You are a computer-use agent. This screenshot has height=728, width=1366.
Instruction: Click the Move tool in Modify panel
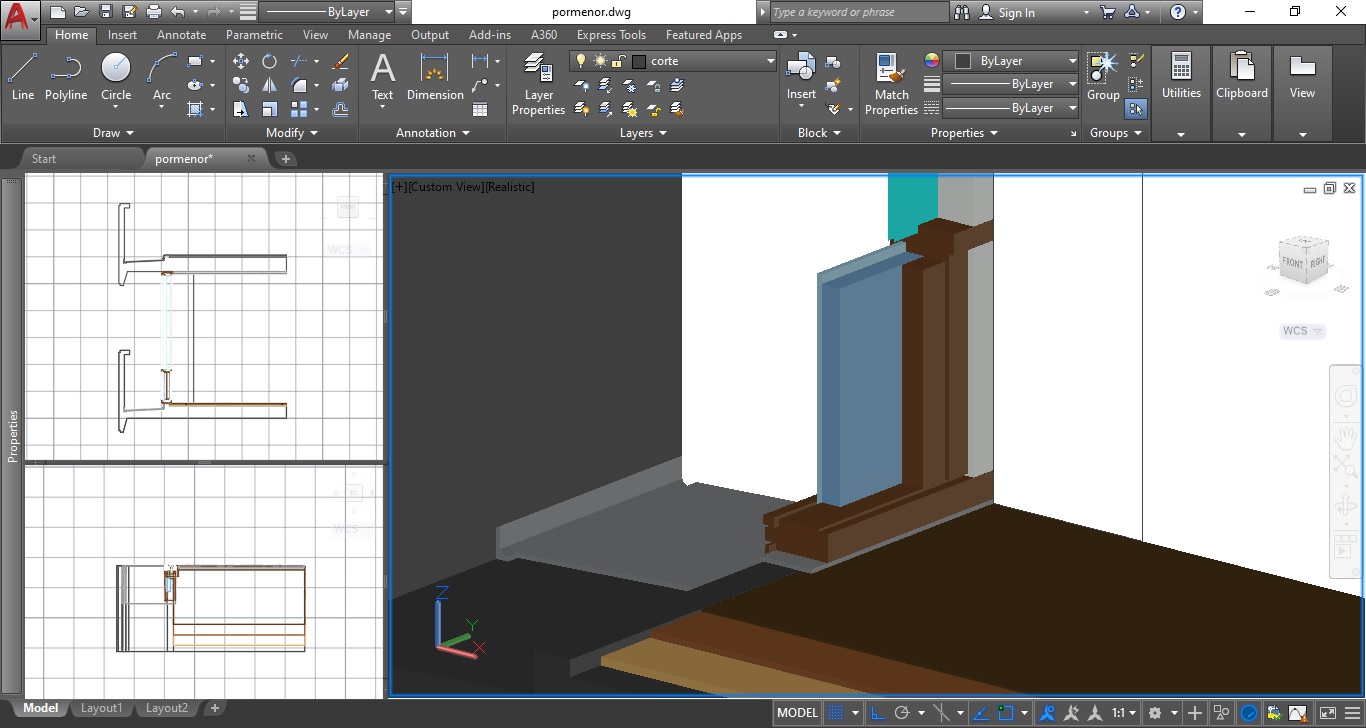tap(241, 61)
